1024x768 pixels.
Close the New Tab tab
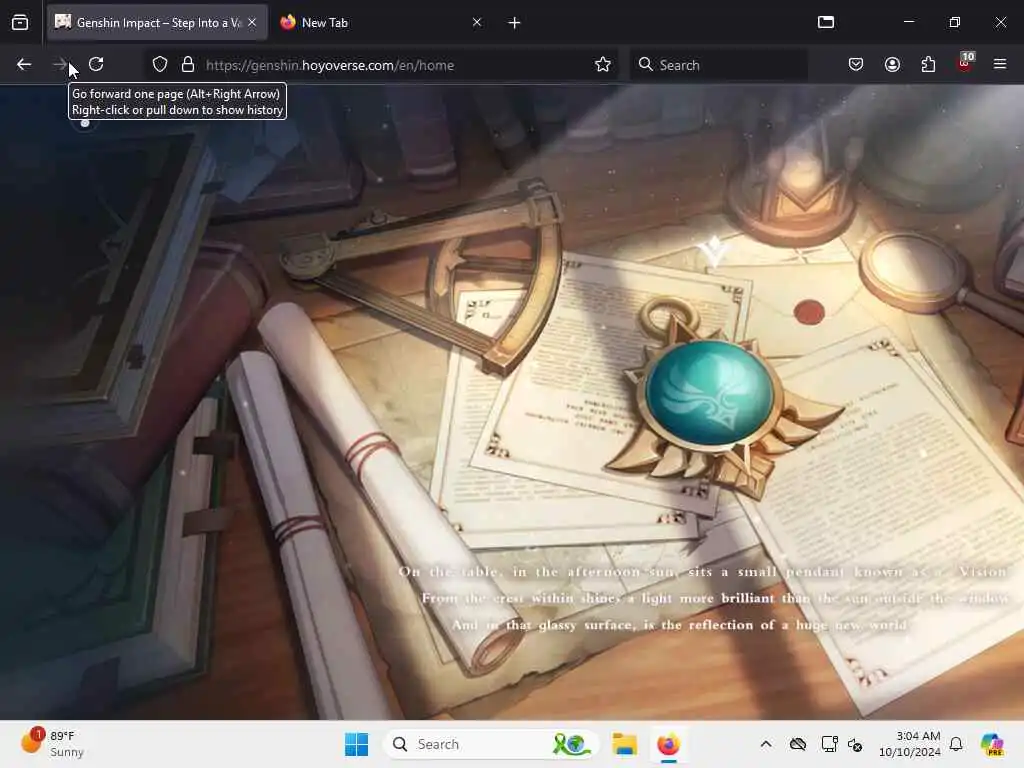click(x=477, y=22)
